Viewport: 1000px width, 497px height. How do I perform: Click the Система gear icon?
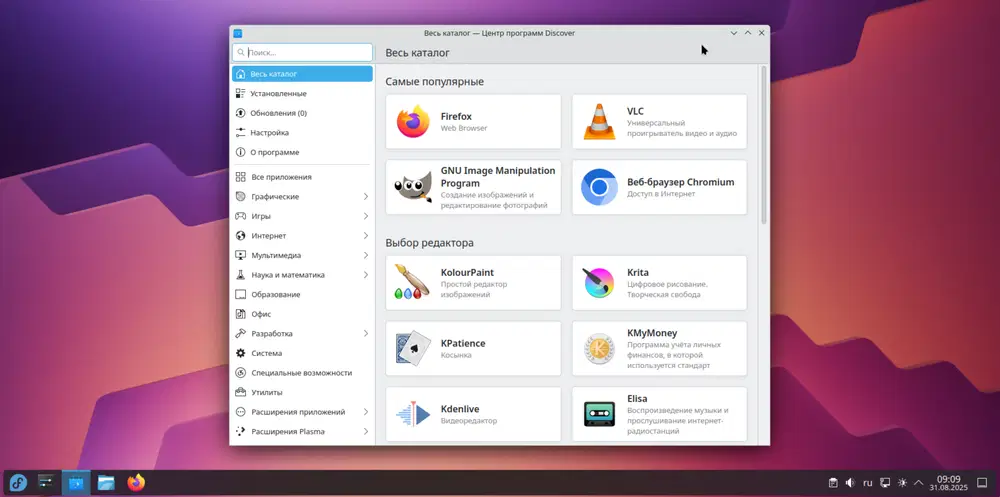point(240,353)
